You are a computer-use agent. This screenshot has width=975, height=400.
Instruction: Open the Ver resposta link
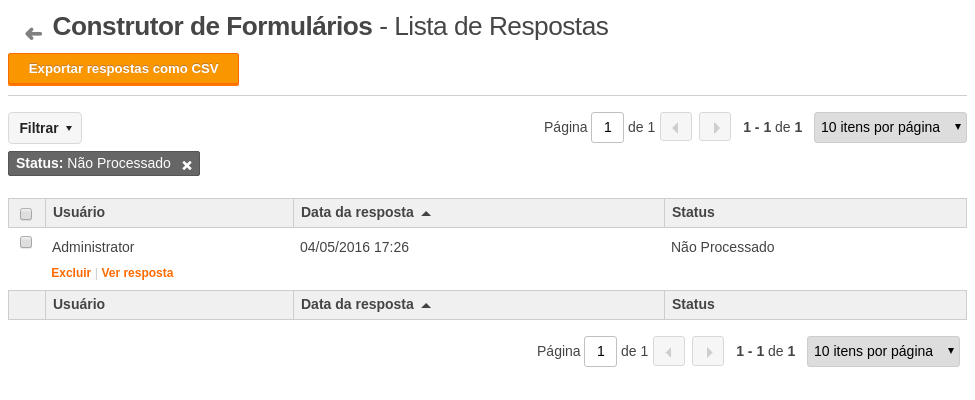click(x=137, y=272)
